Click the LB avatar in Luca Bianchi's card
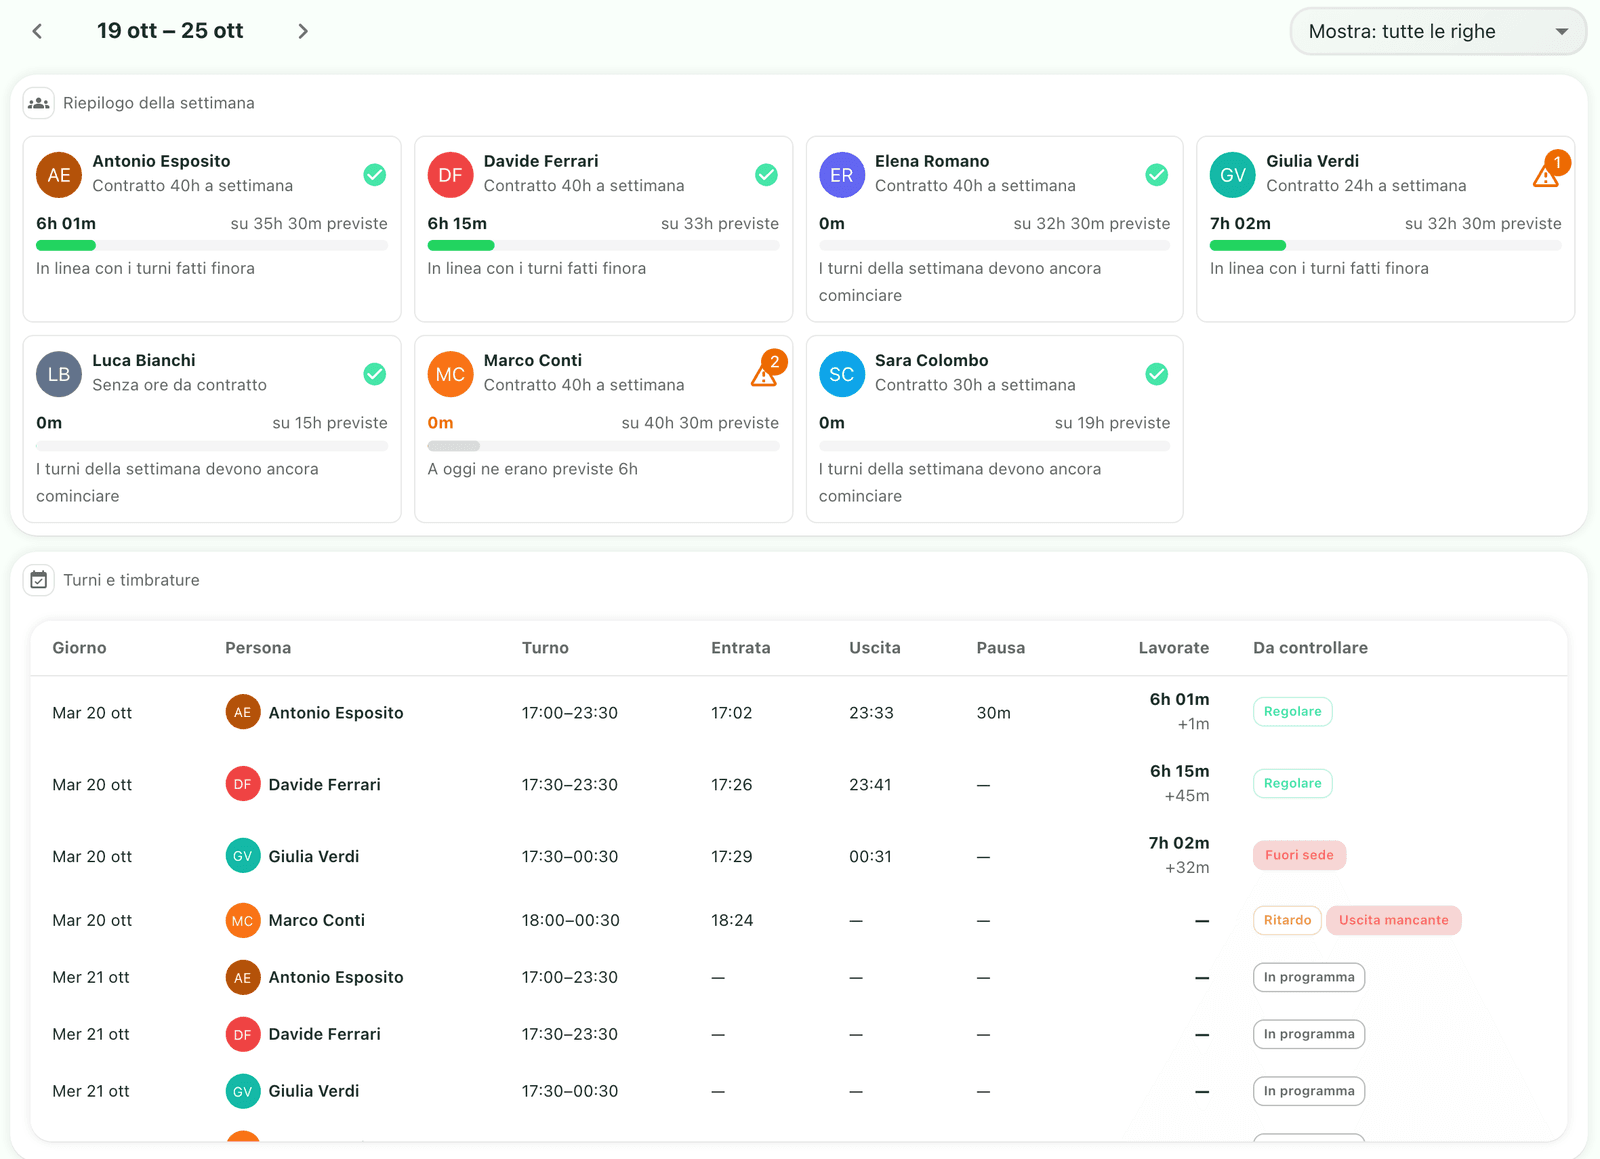The image size is (1600, 1159). 59,374
